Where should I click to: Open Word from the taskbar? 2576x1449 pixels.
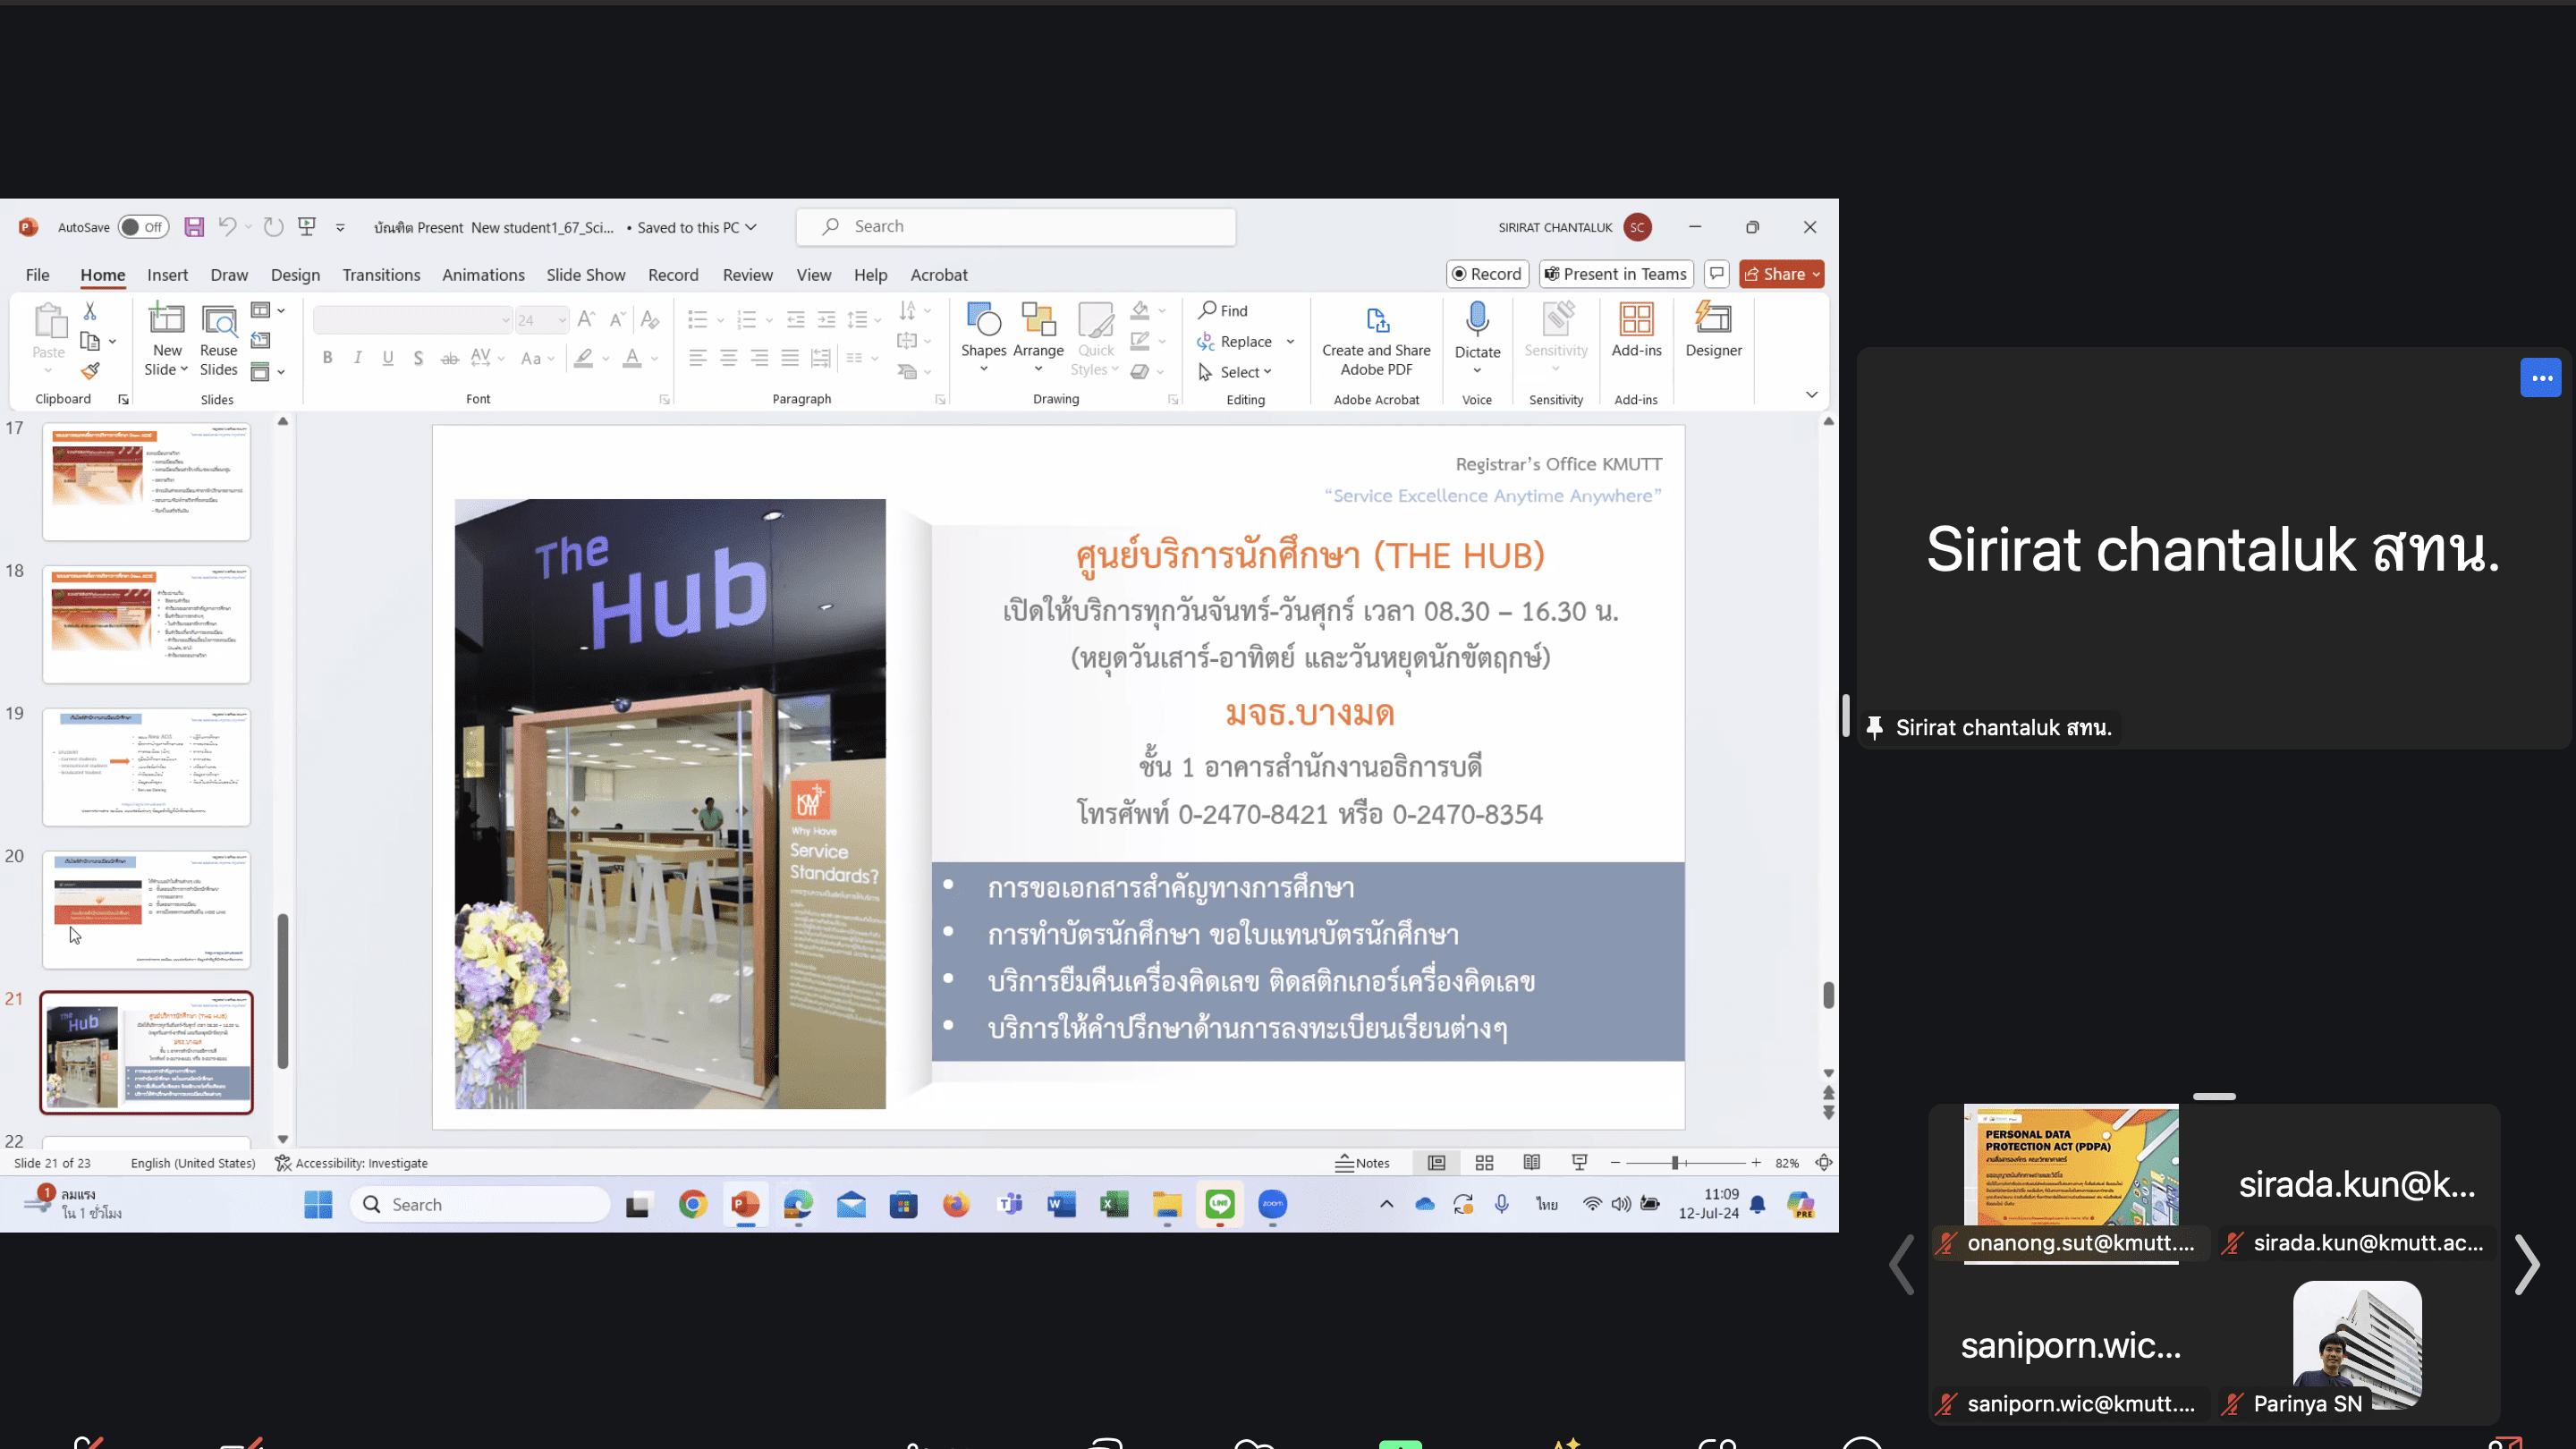point(1060,1204)
